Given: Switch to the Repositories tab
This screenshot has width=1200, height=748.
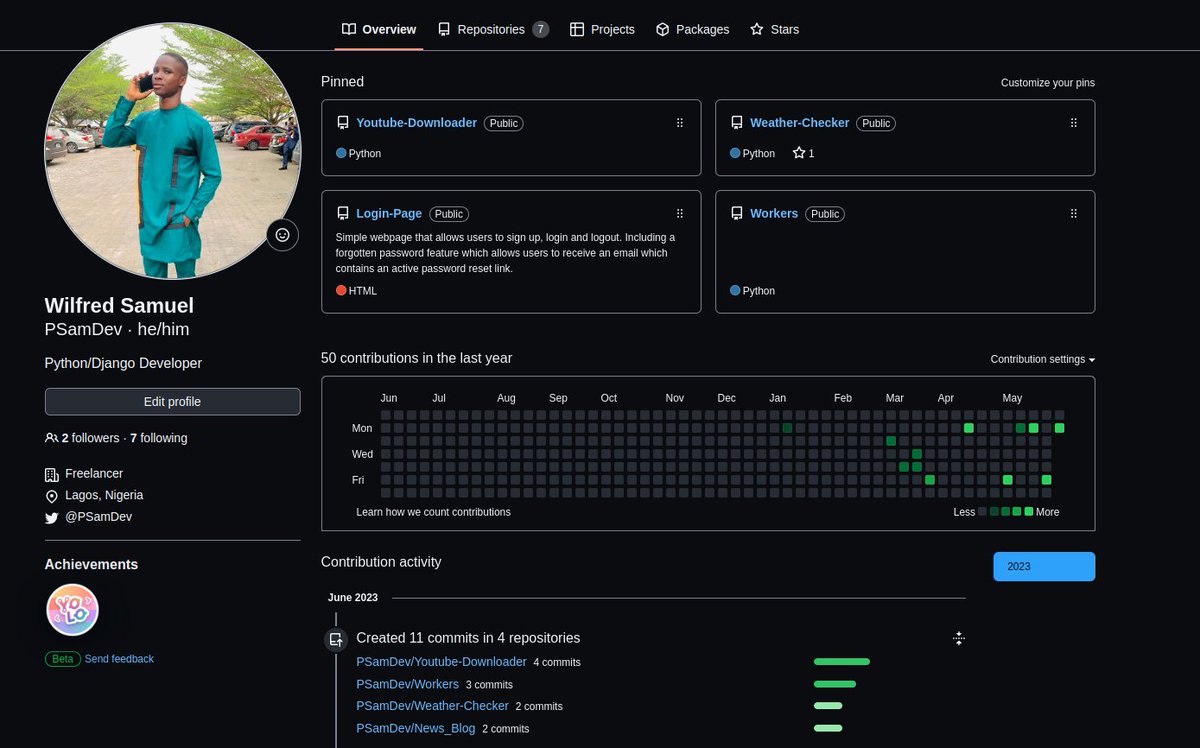Looking at the screenshot, I should coord(493,29).
